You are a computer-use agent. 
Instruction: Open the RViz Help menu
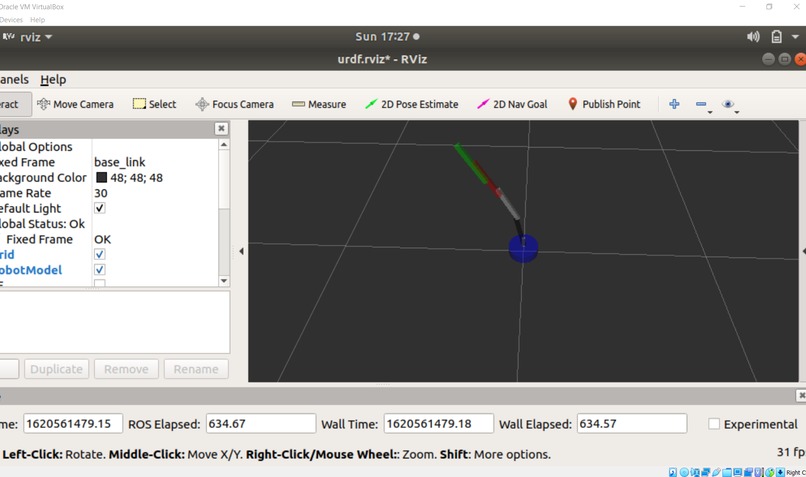tap(53, 80)
